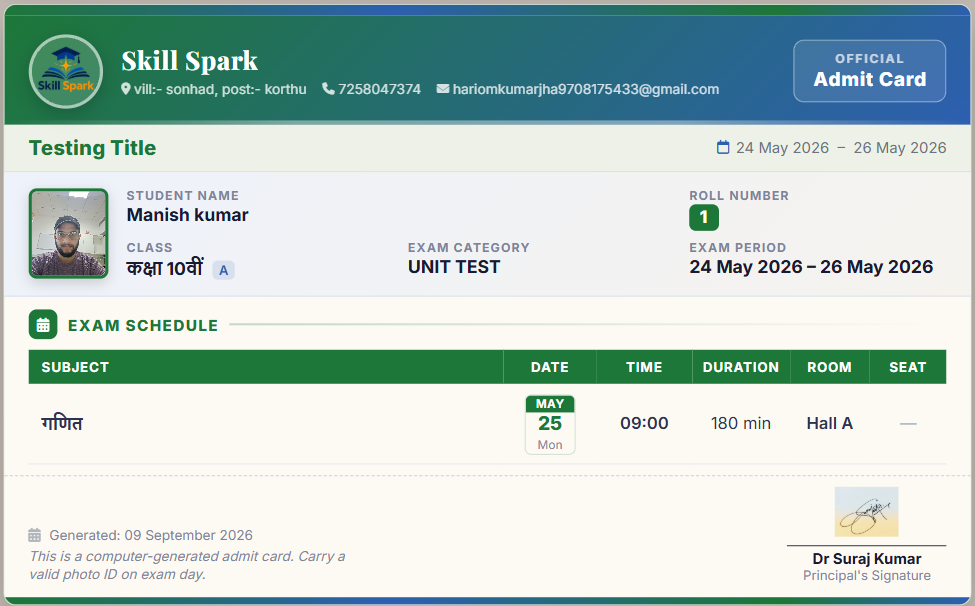The width and height of the screenshot is (975, 606).
Task: Click the EXAM SCHEDULE section heading
Action: (x=143, y=326)
